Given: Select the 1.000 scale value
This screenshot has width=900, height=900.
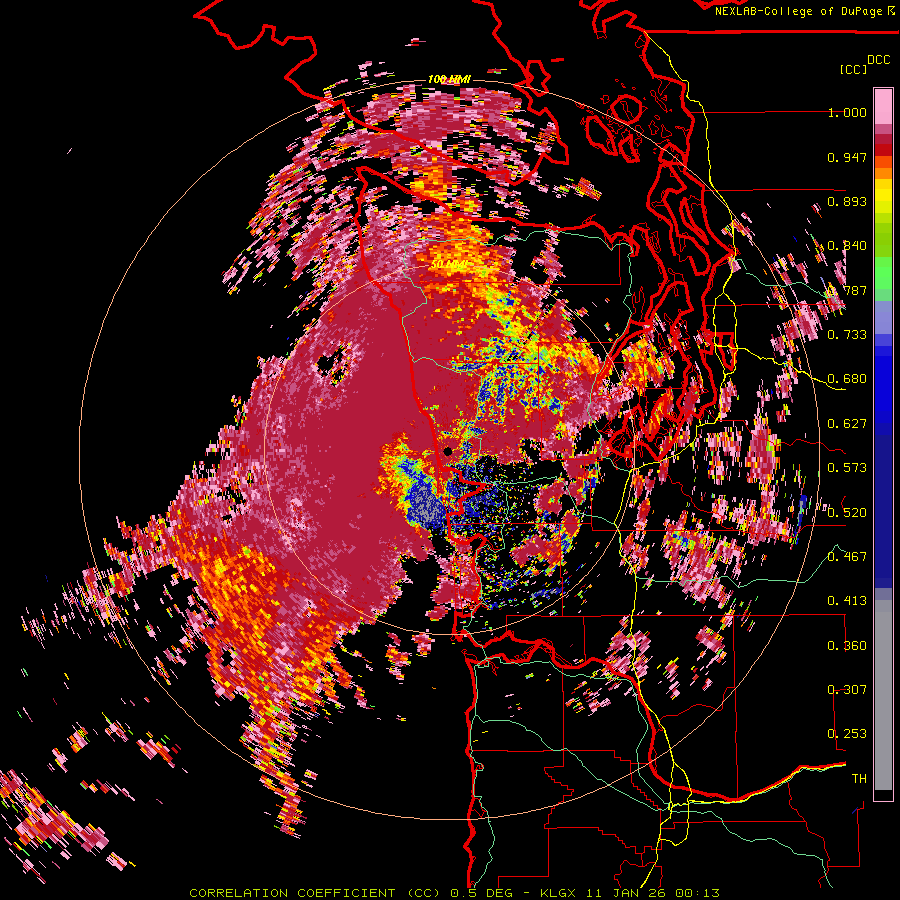Looking at the screenshot, I should point(847,112).
